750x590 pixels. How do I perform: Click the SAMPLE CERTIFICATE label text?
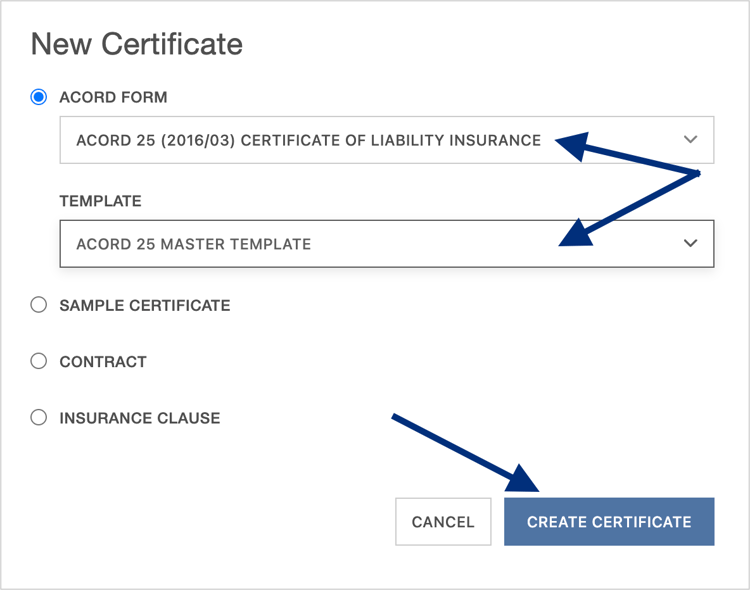(x=144, y=305)
